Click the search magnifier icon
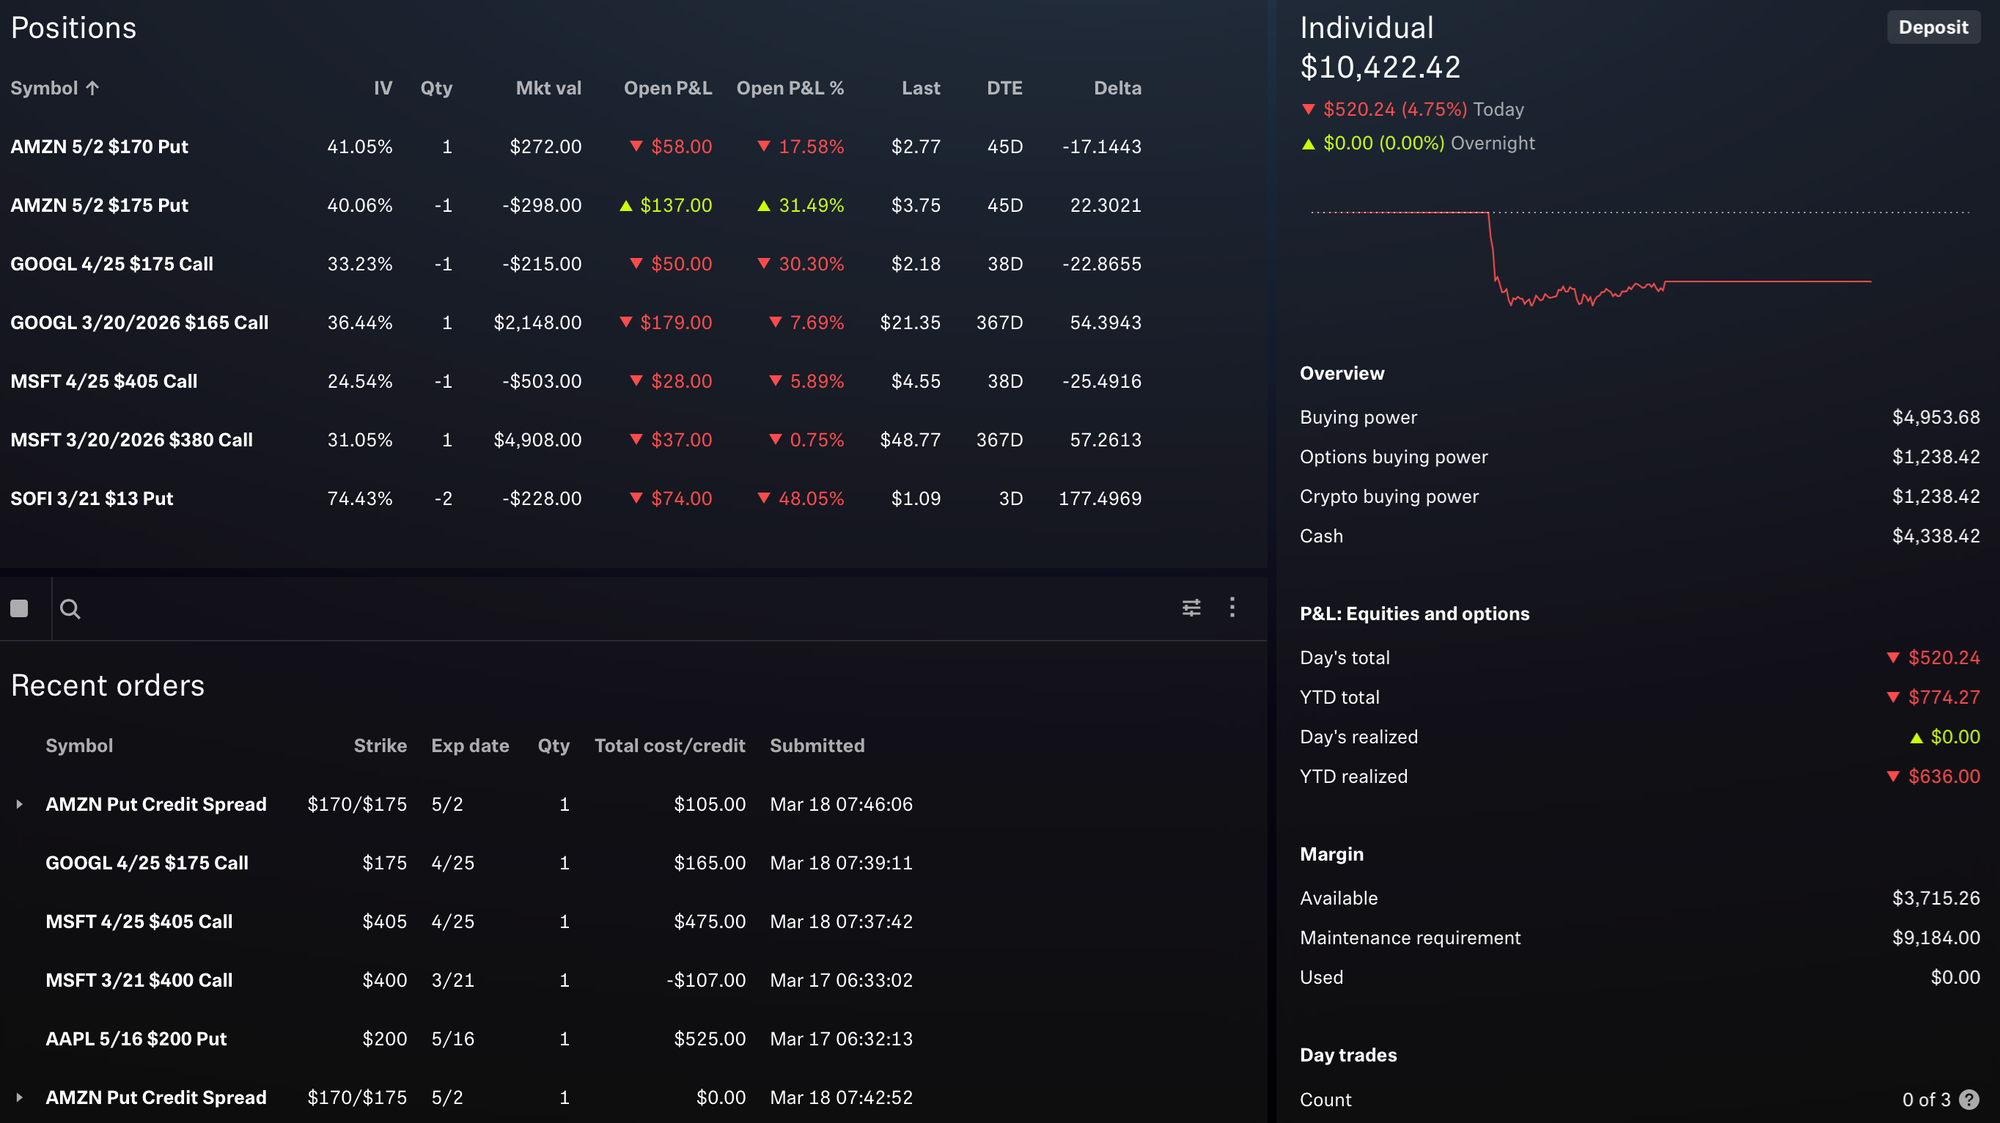This screenshot has width=2000, height=1123. [x=70, y=609]
